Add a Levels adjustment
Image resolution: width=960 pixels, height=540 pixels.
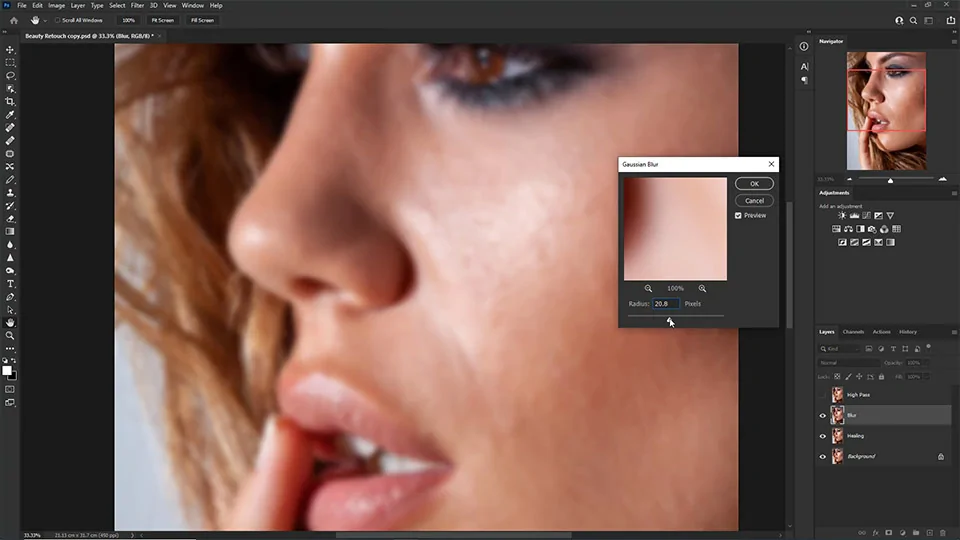click(854, 216)
